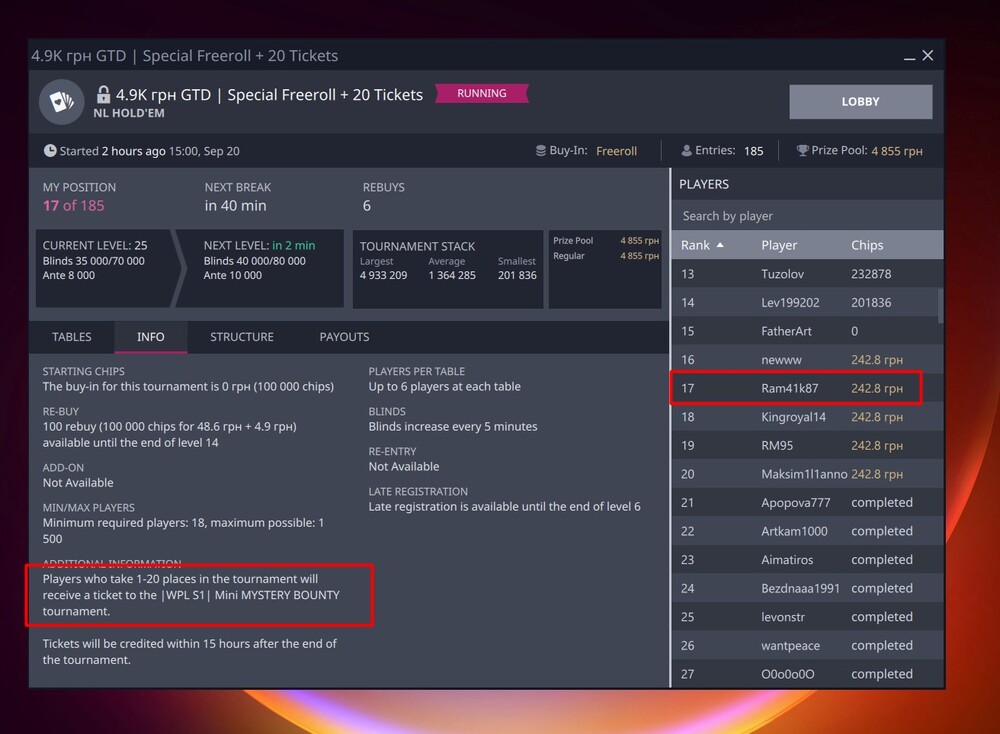Focus the Search by player field
Viewport: 1000px width, 734px height.
(x=806, y=216)
